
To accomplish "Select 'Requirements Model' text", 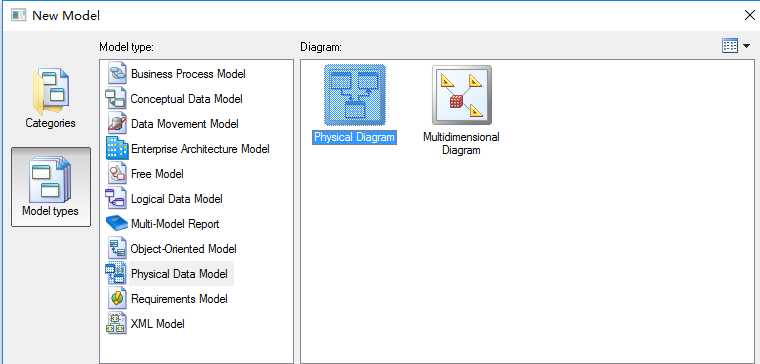I will [179, 299].
